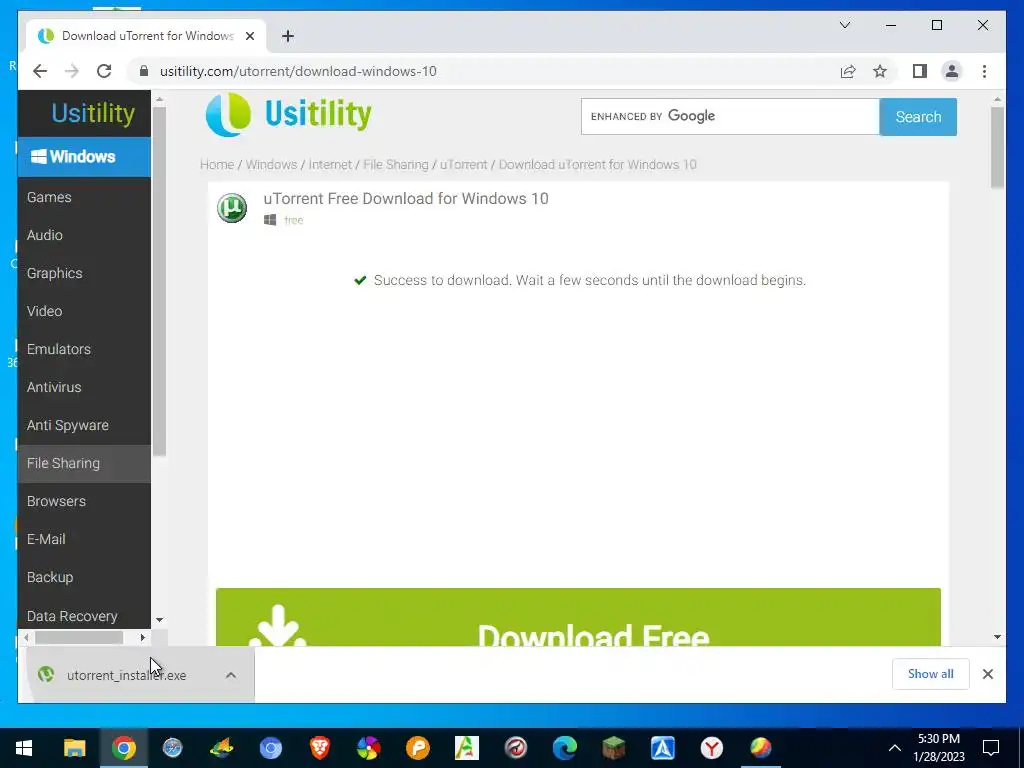The image size is (1024, 768).
Task: Close the Download uTorrent tab
Action: (x=249, y=36)
